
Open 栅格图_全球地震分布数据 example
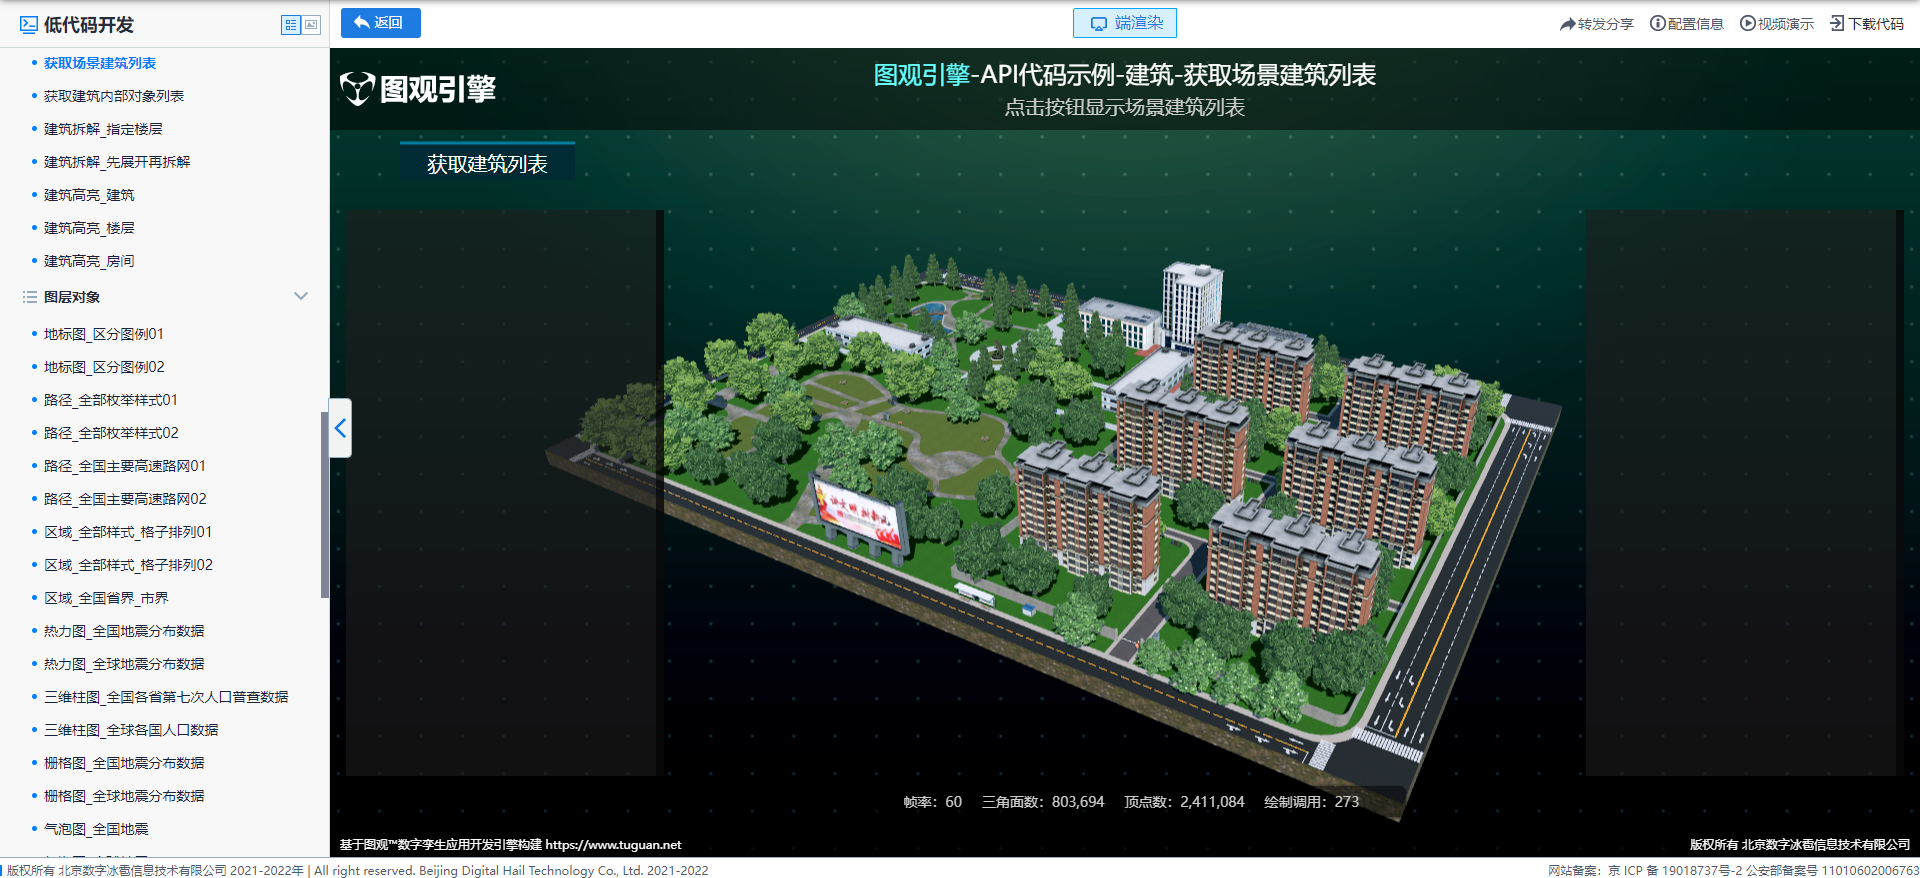[124, 796]
